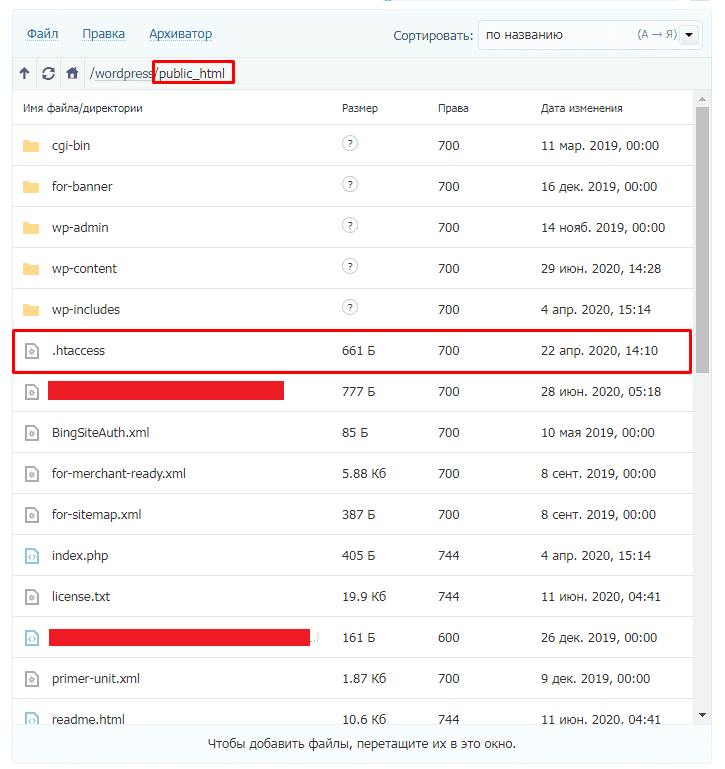The height and width of the screenshot is (769, 725).
Task: Click the index.php file icon
Action: tap(32, 556)
